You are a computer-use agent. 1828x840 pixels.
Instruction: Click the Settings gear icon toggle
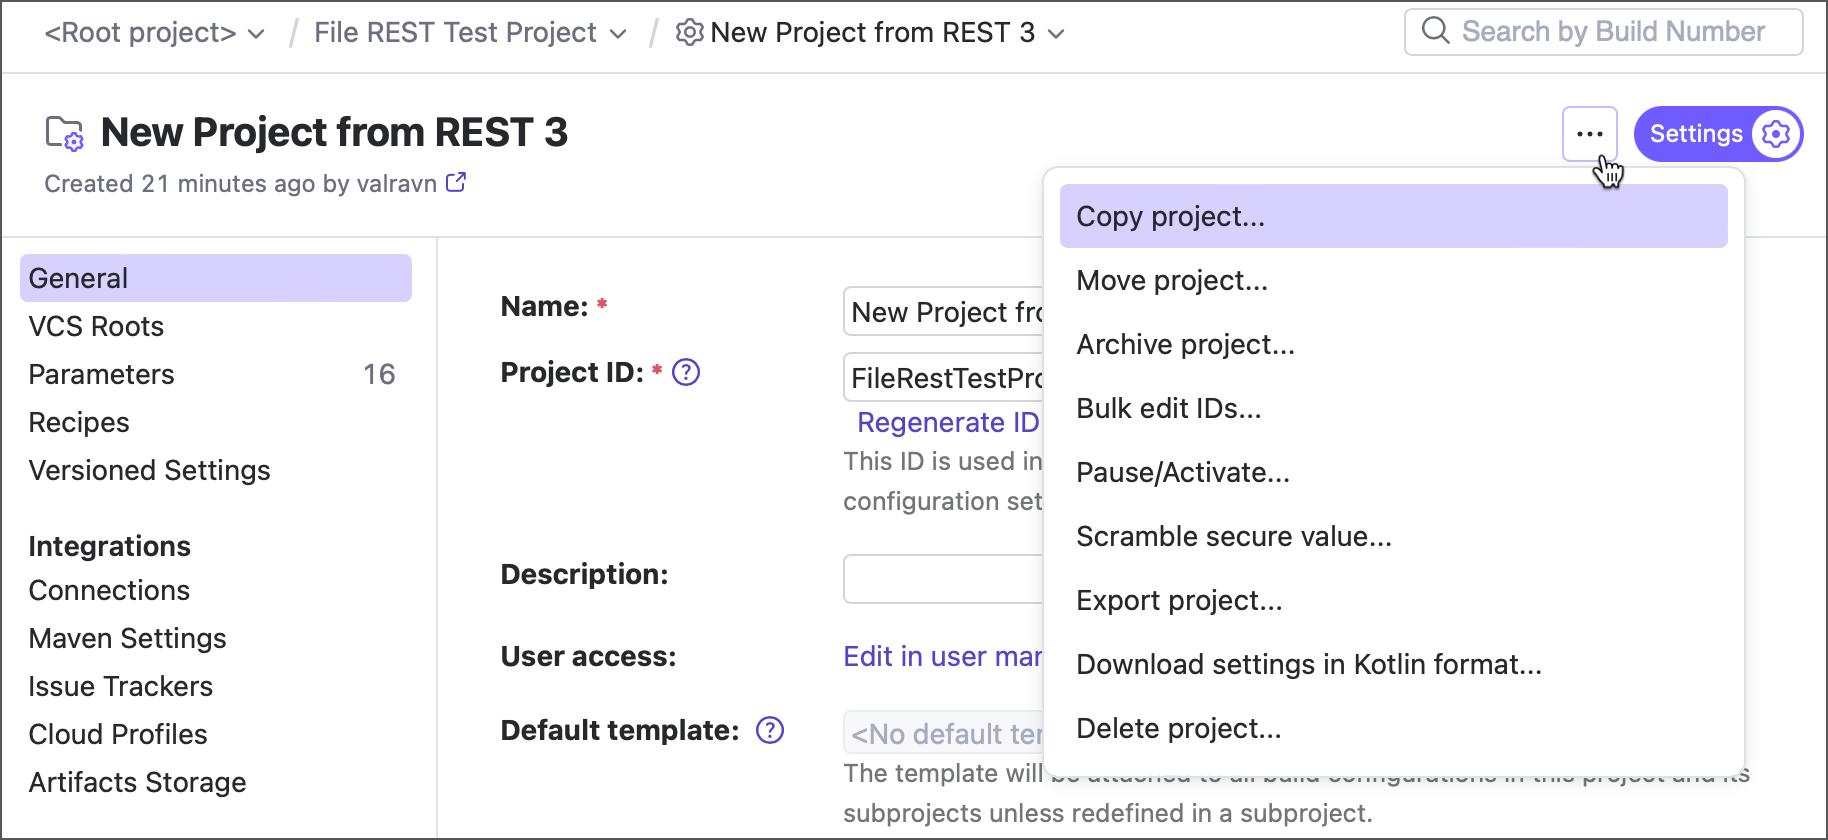click(x=1776, y=134)
